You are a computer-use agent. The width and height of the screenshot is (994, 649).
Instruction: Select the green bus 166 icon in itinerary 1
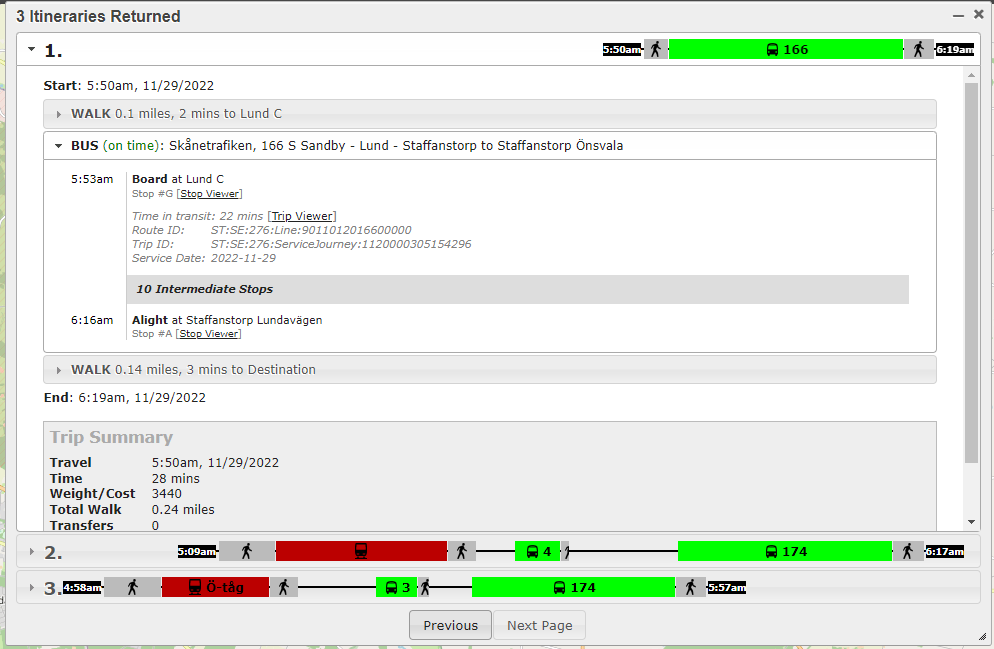pos(786,48)
